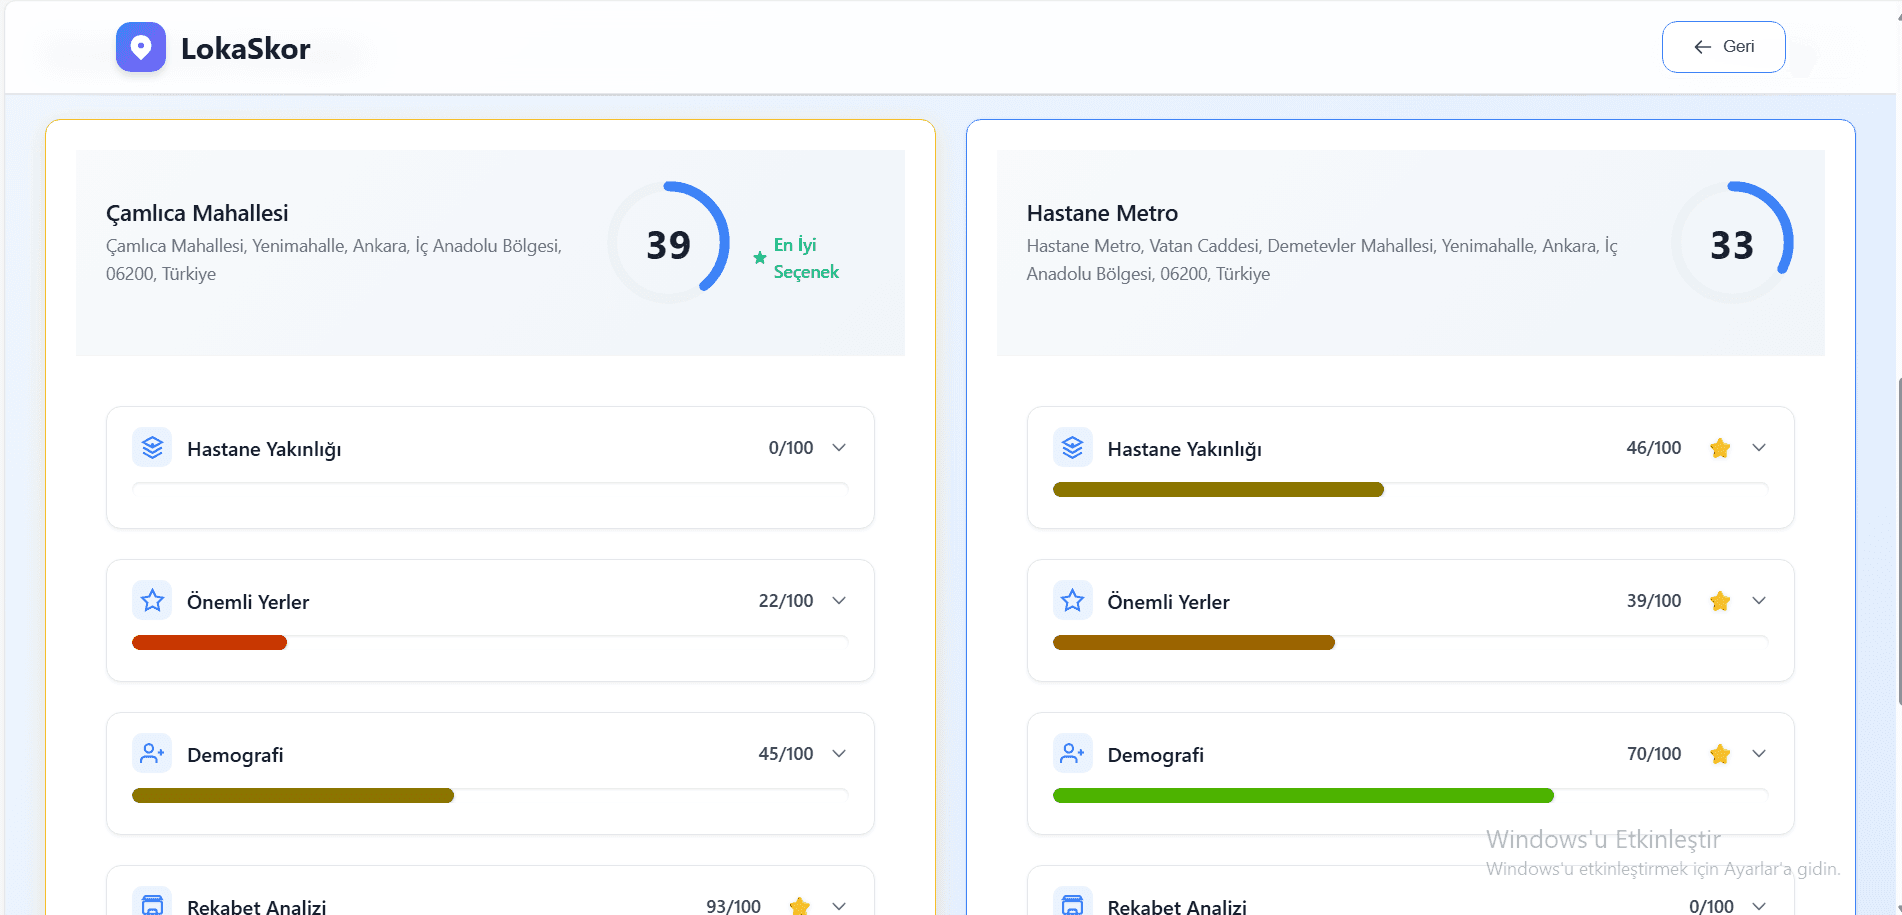1902x915 pixels.
Task: Click the Önemli Yerler label in Hastane Metro card
Action: [x=1169, y=602]
